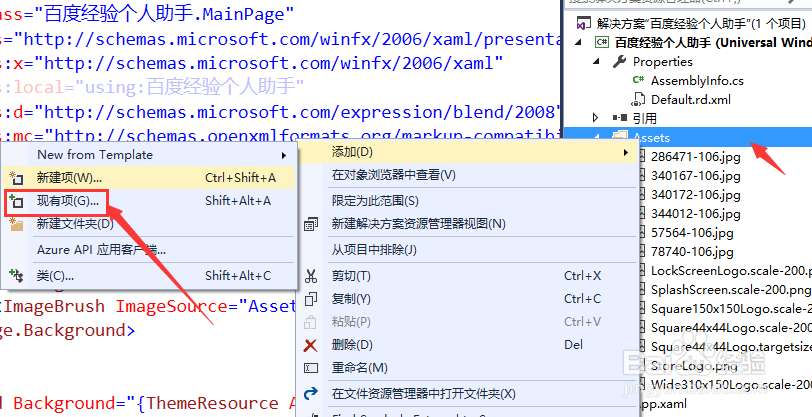
Task: Open the 添加(D) context menu item
Action: pyautogui.click(x=468, y=152)
